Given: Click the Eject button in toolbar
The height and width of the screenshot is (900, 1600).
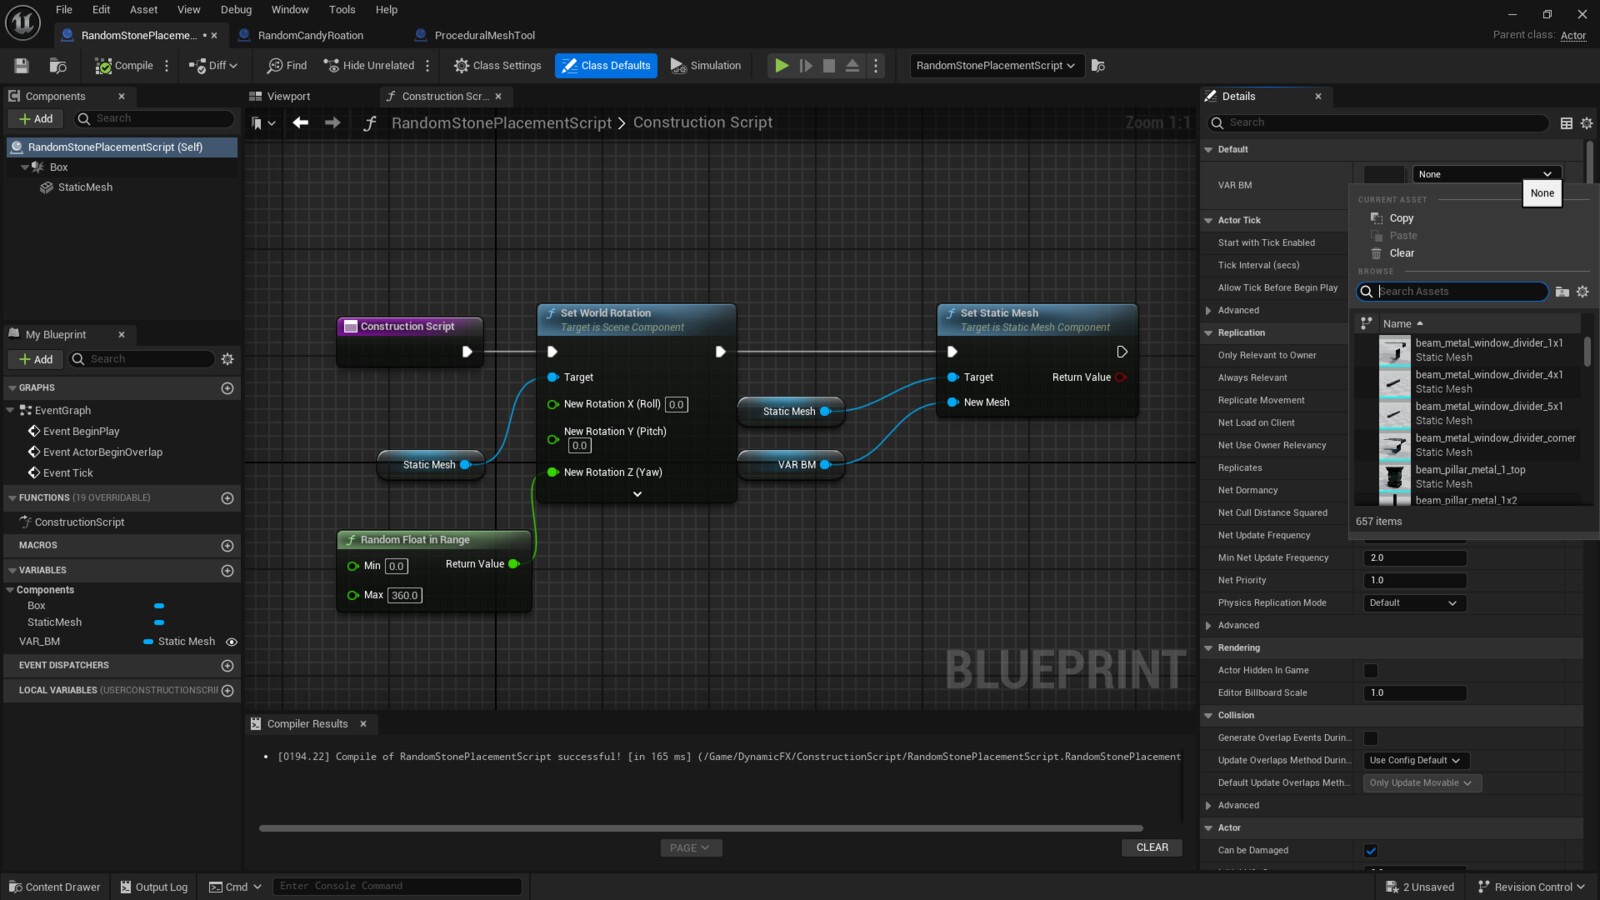Looking at the screenshot, I should (852, 66).
